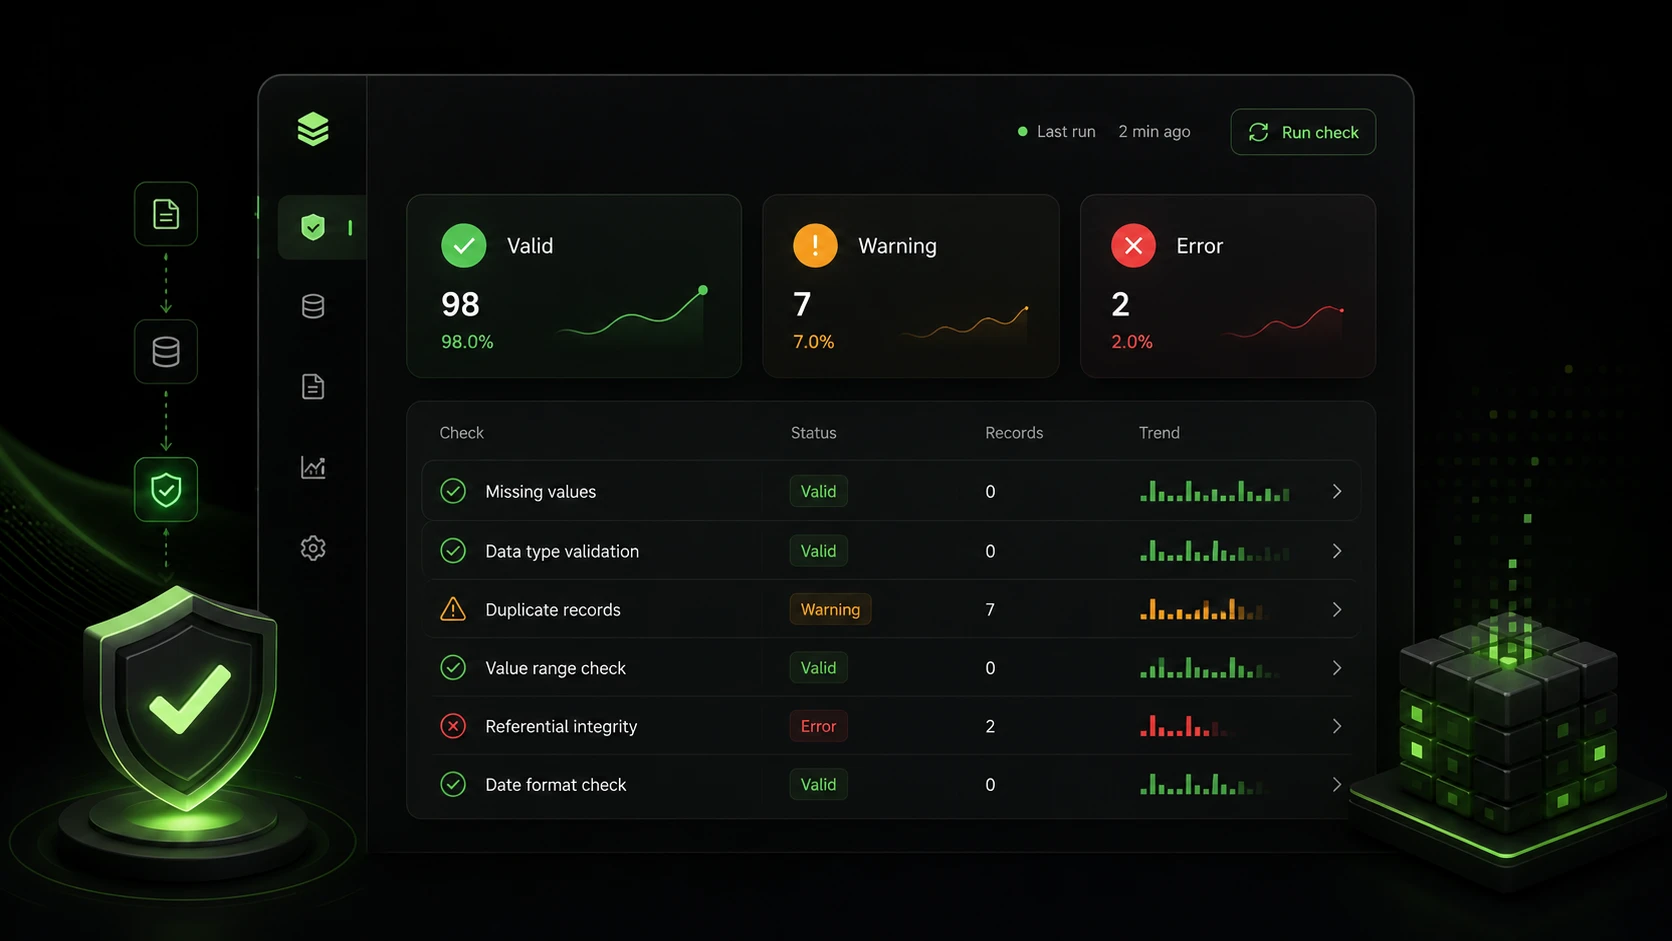Viewport: 1672px width, 941px height.
Task: Click the Missing values check icon
Action: click(x=453, y=491)
